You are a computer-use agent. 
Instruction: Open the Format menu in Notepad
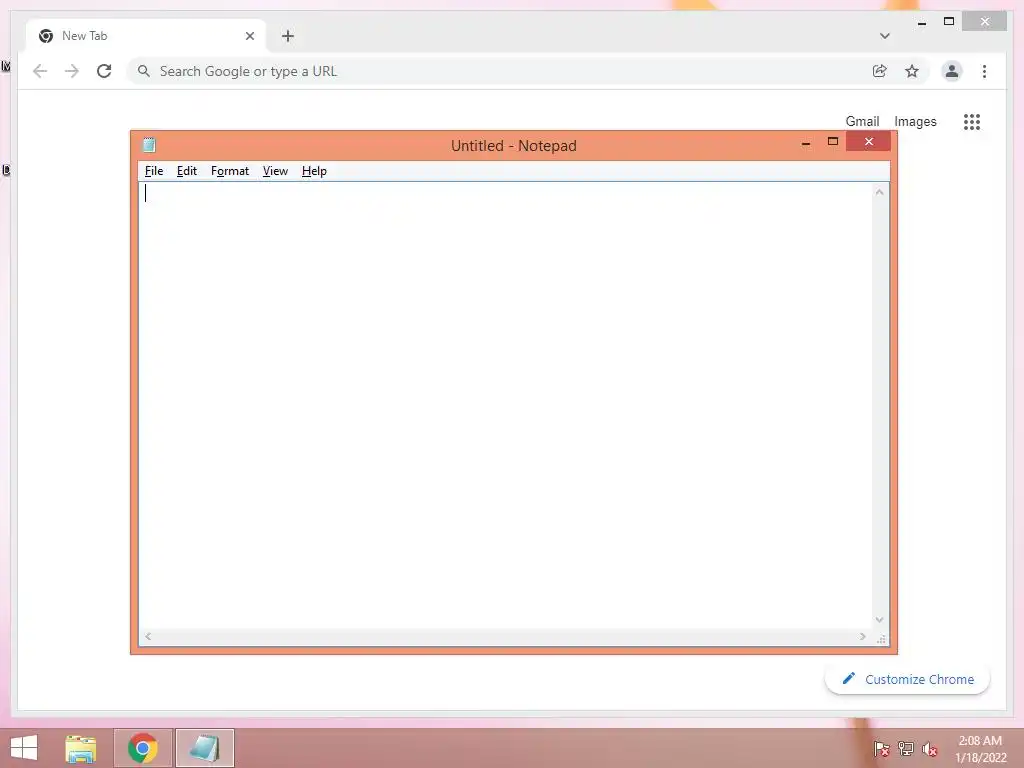[230, 171]
